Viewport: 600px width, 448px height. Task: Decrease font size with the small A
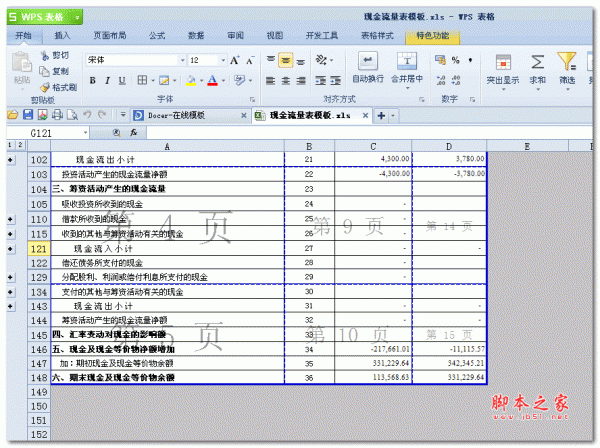pos(249,60)
